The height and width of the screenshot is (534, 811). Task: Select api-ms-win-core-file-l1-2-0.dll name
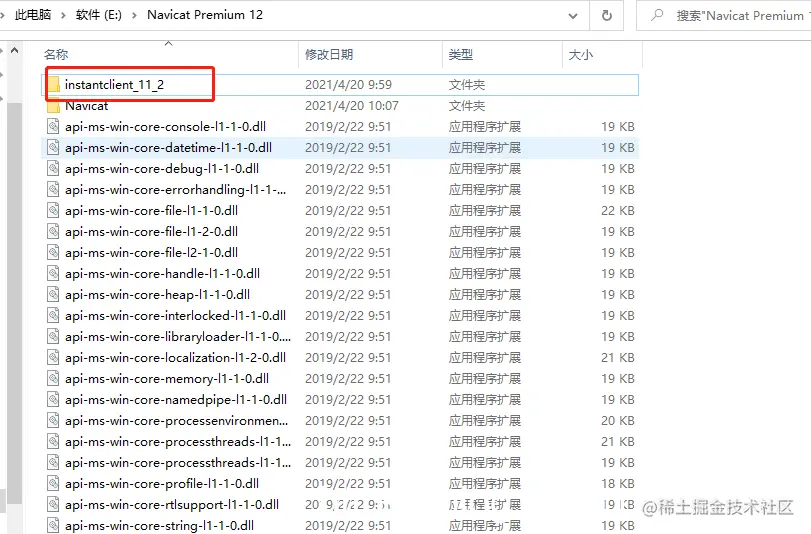click(x=152, y=232)
